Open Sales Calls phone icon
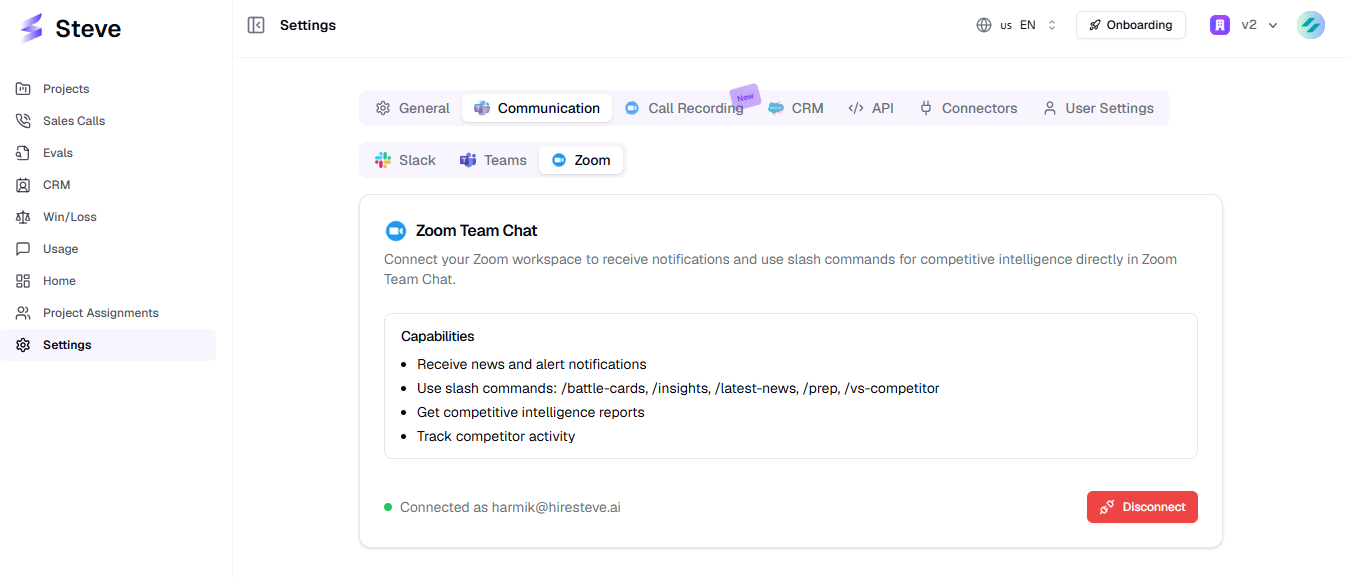 [23, 121]
